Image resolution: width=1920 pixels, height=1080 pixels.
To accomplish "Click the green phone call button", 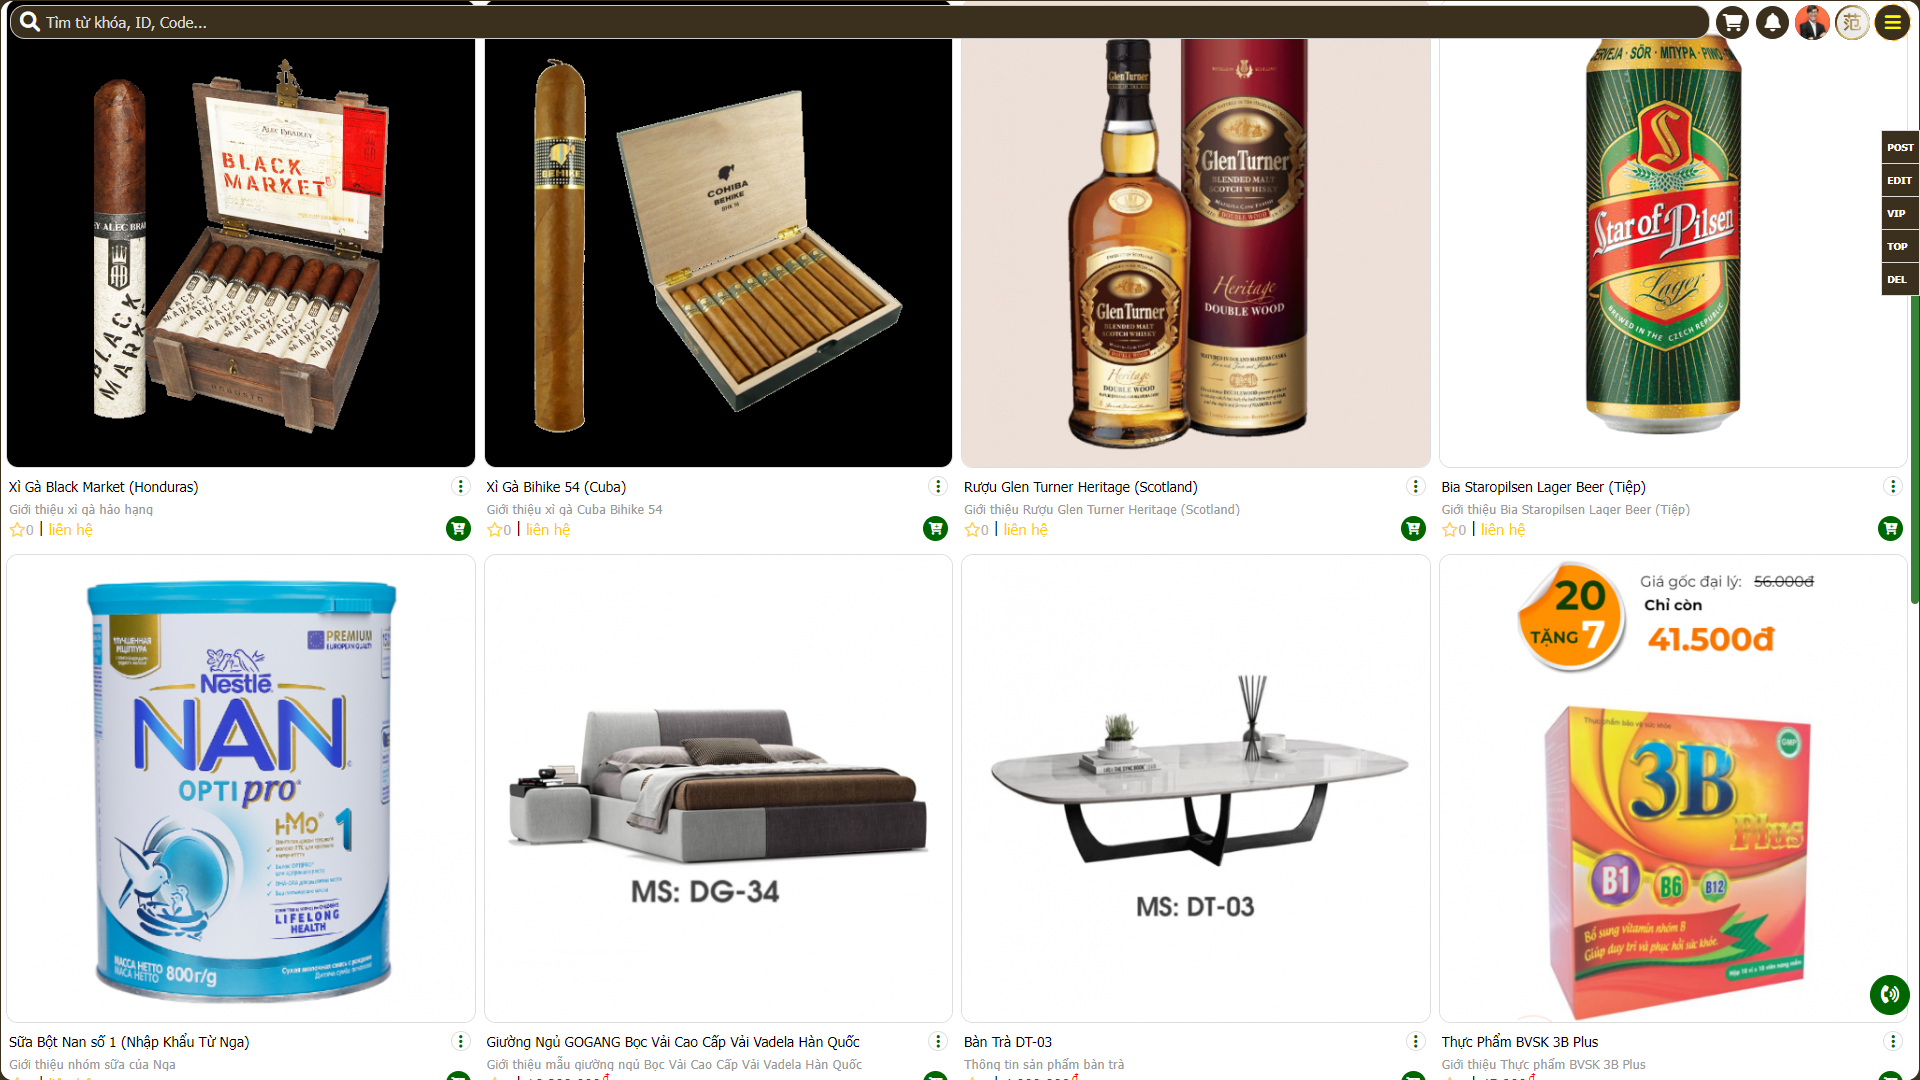I will click(1889, 994).
